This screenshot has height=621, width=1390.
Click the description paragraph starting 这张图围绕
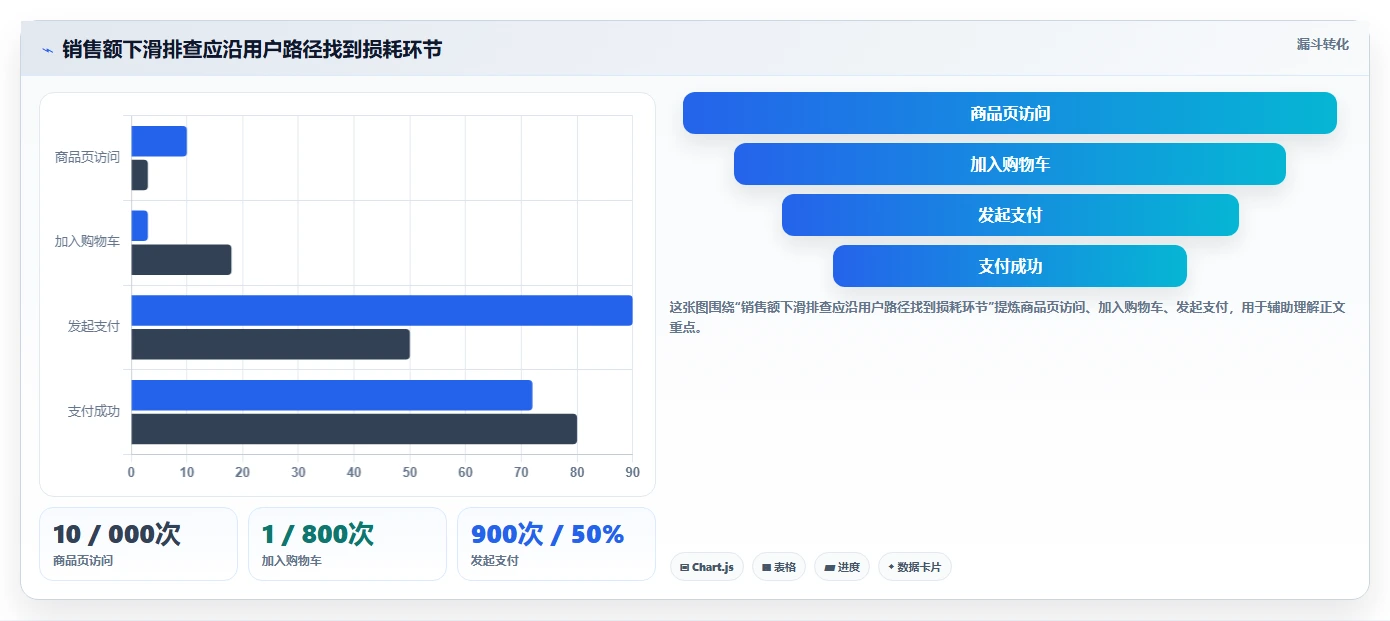(1008, 317)
